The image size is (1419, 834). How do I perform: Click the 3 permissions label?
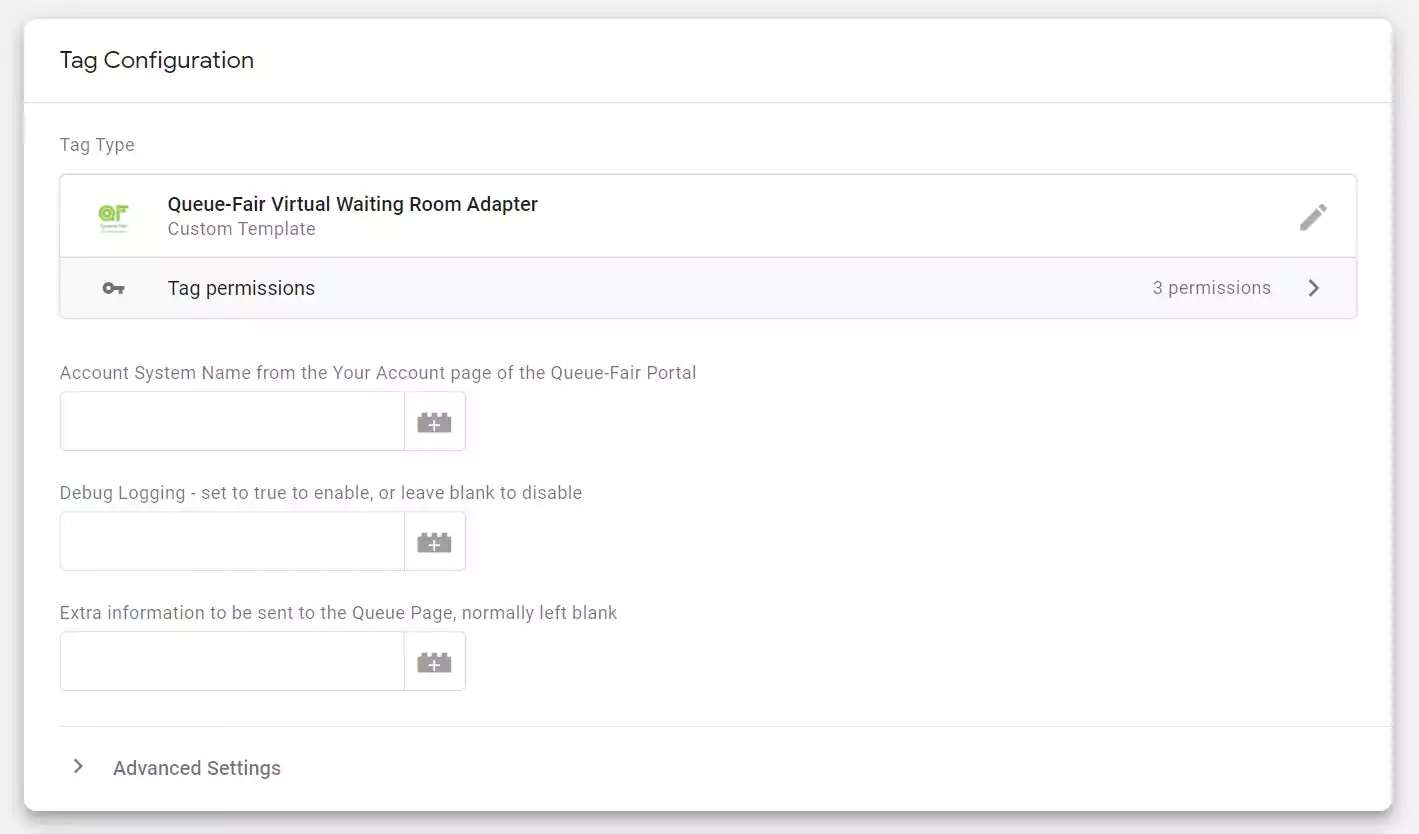1211,288
